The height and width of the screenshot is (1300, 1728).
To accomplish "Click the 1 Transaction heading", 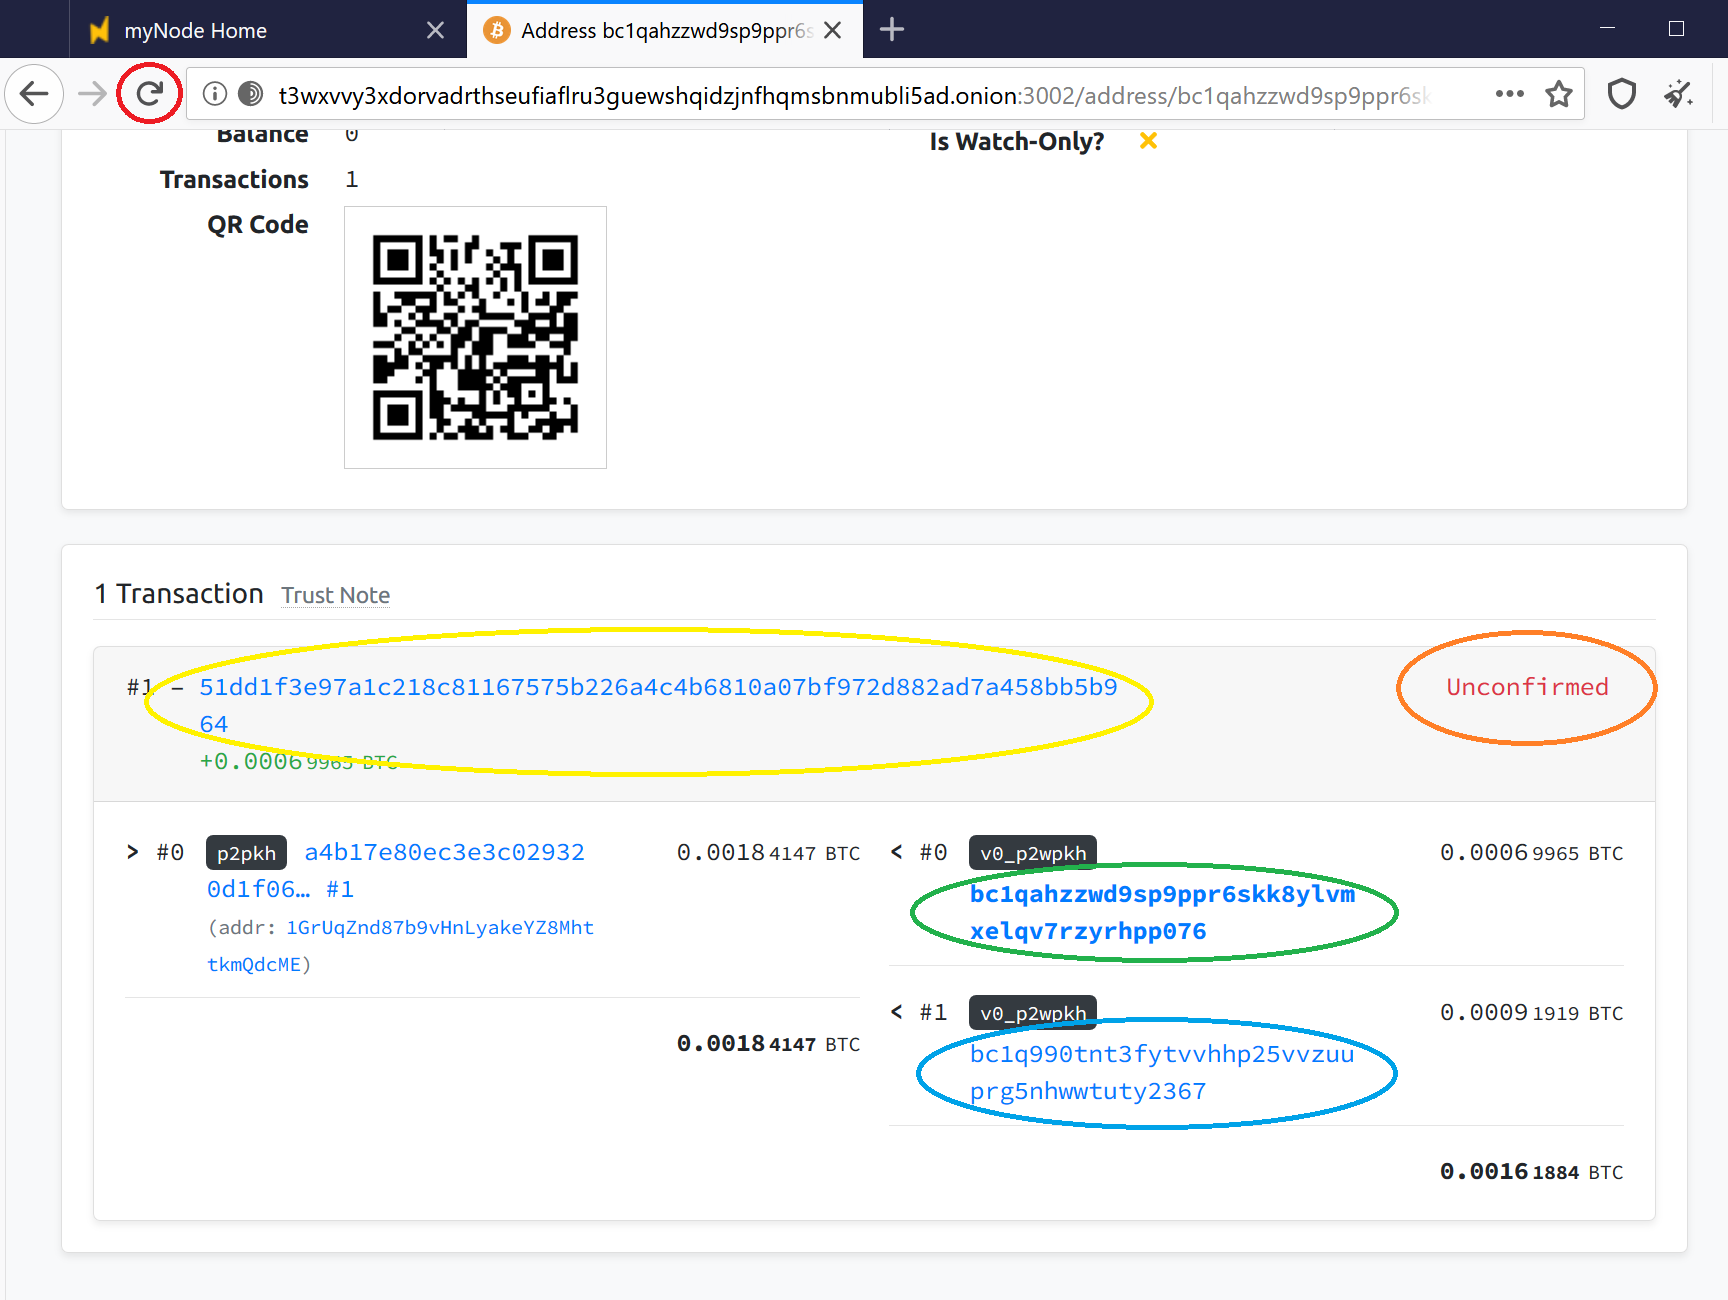I will (179, 594).
